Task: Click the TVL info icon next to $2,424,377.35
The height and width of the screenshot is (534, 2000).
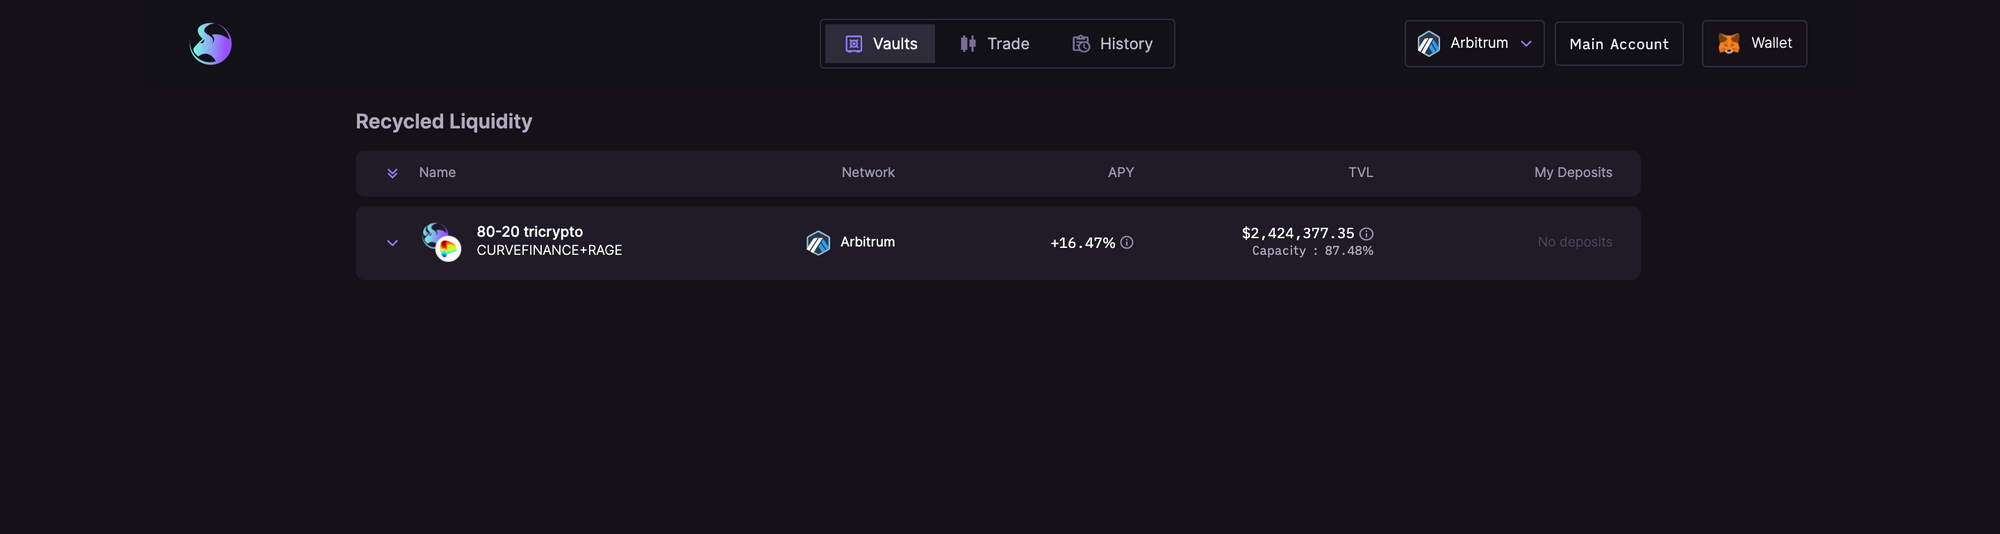Action: tap(1366, 234)
